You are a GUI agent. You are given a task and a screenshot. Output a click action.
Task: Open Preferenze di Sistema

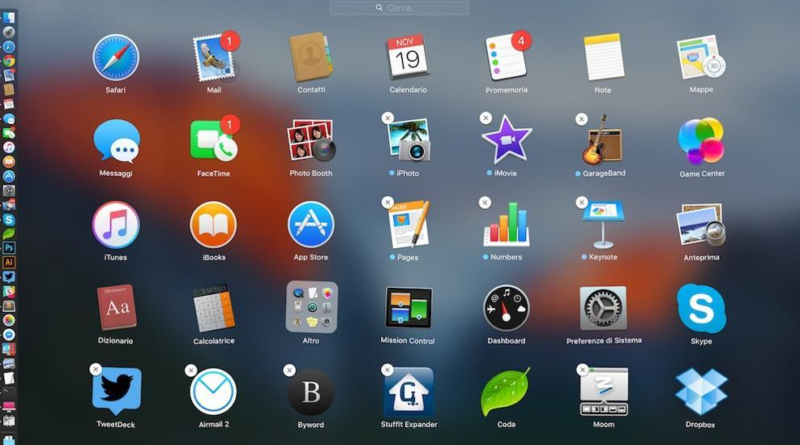point(603,308)
